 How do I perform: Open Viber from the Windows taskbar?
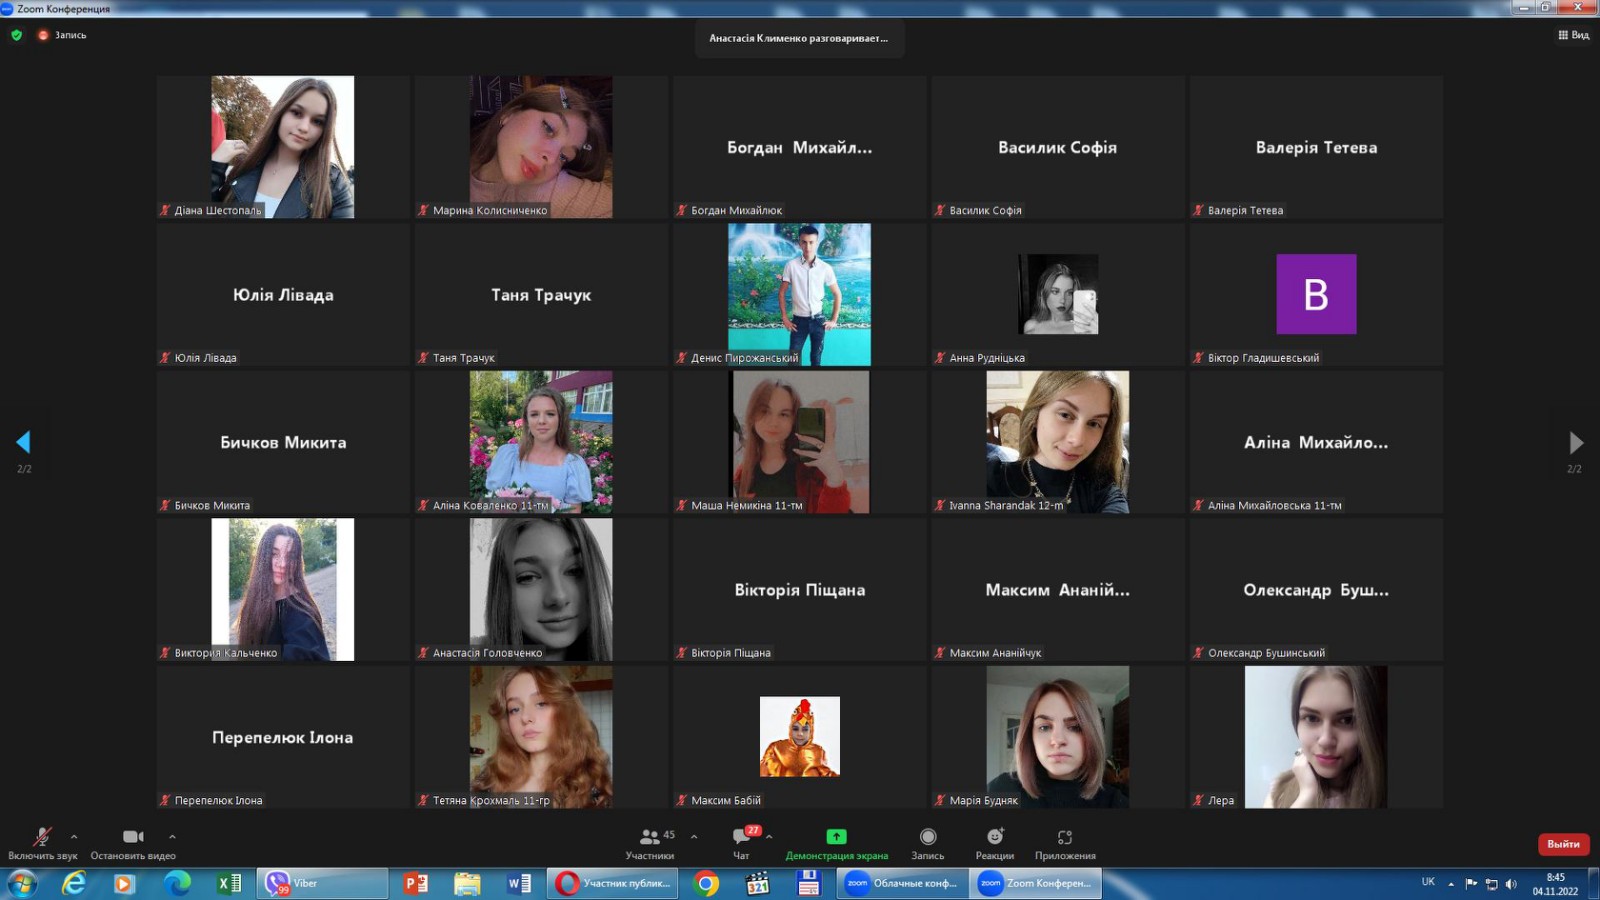323,883
